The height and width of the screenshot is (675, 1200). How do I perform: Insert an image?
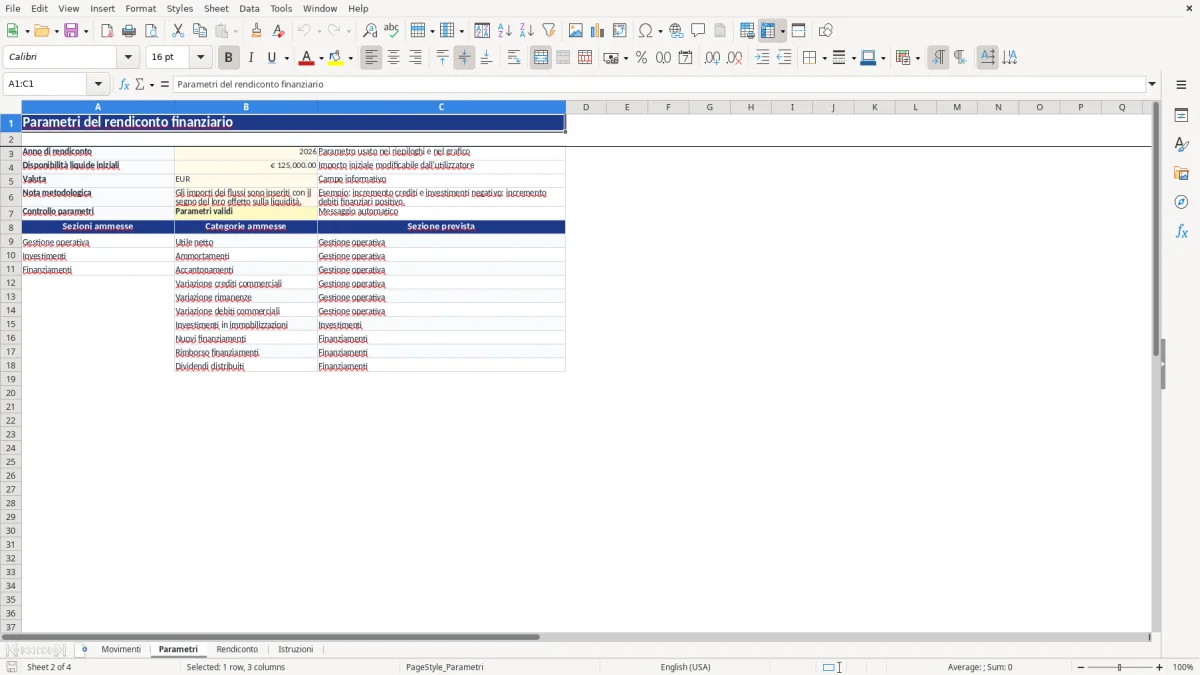tap(576, 31)
